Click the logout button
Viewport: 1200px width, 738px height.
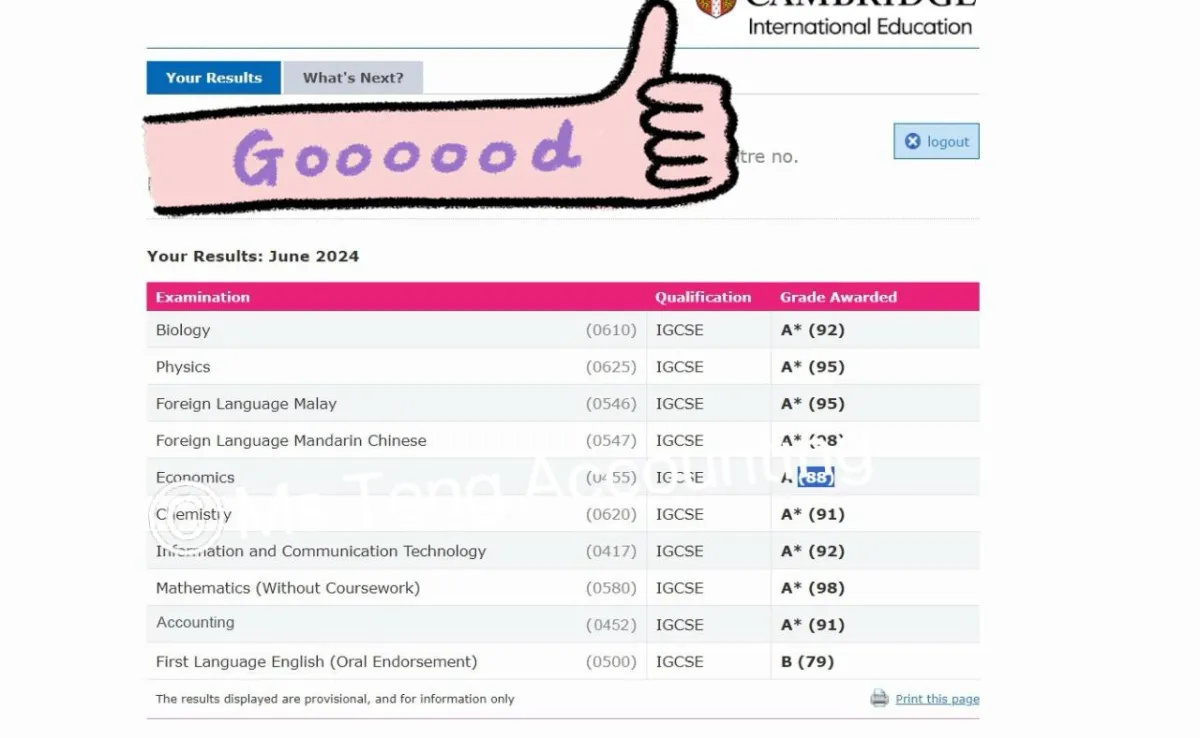(936, 141)
